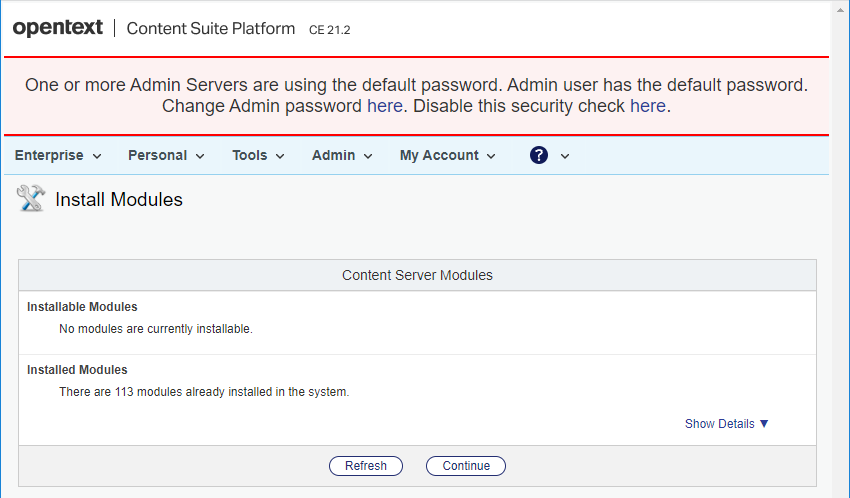The height and width of the screenshot is (498, 850).
Task: Expand the Admin dropdown menu
Action: pos(342,155)
